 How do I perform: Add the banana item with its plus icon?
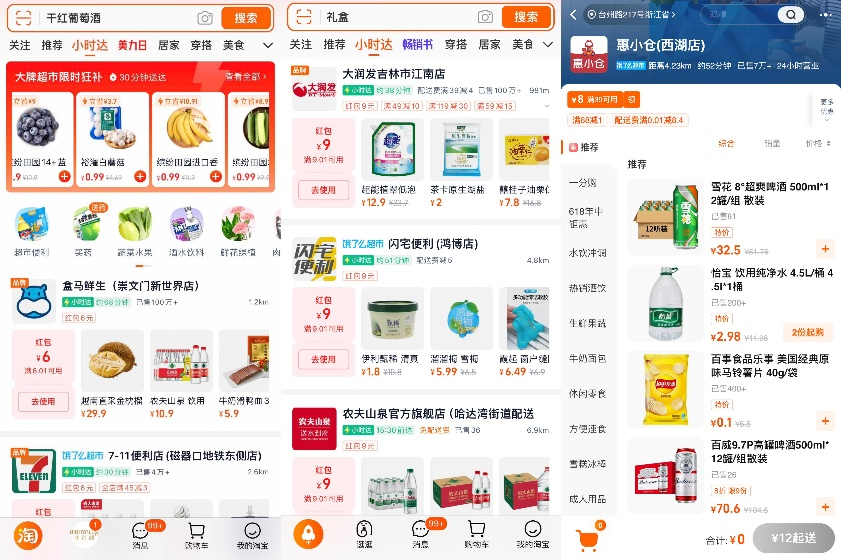(216, 176)
